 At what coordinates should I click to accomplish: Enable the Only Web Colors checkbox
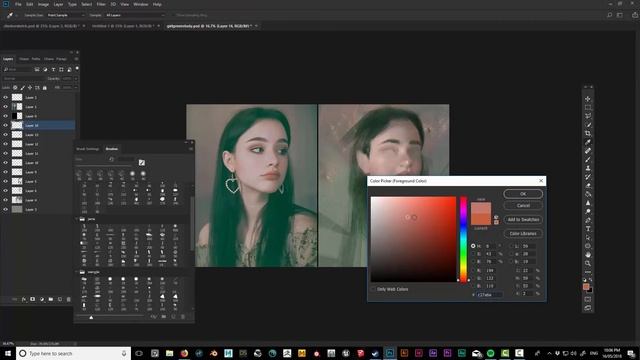(x=373, y=289)
